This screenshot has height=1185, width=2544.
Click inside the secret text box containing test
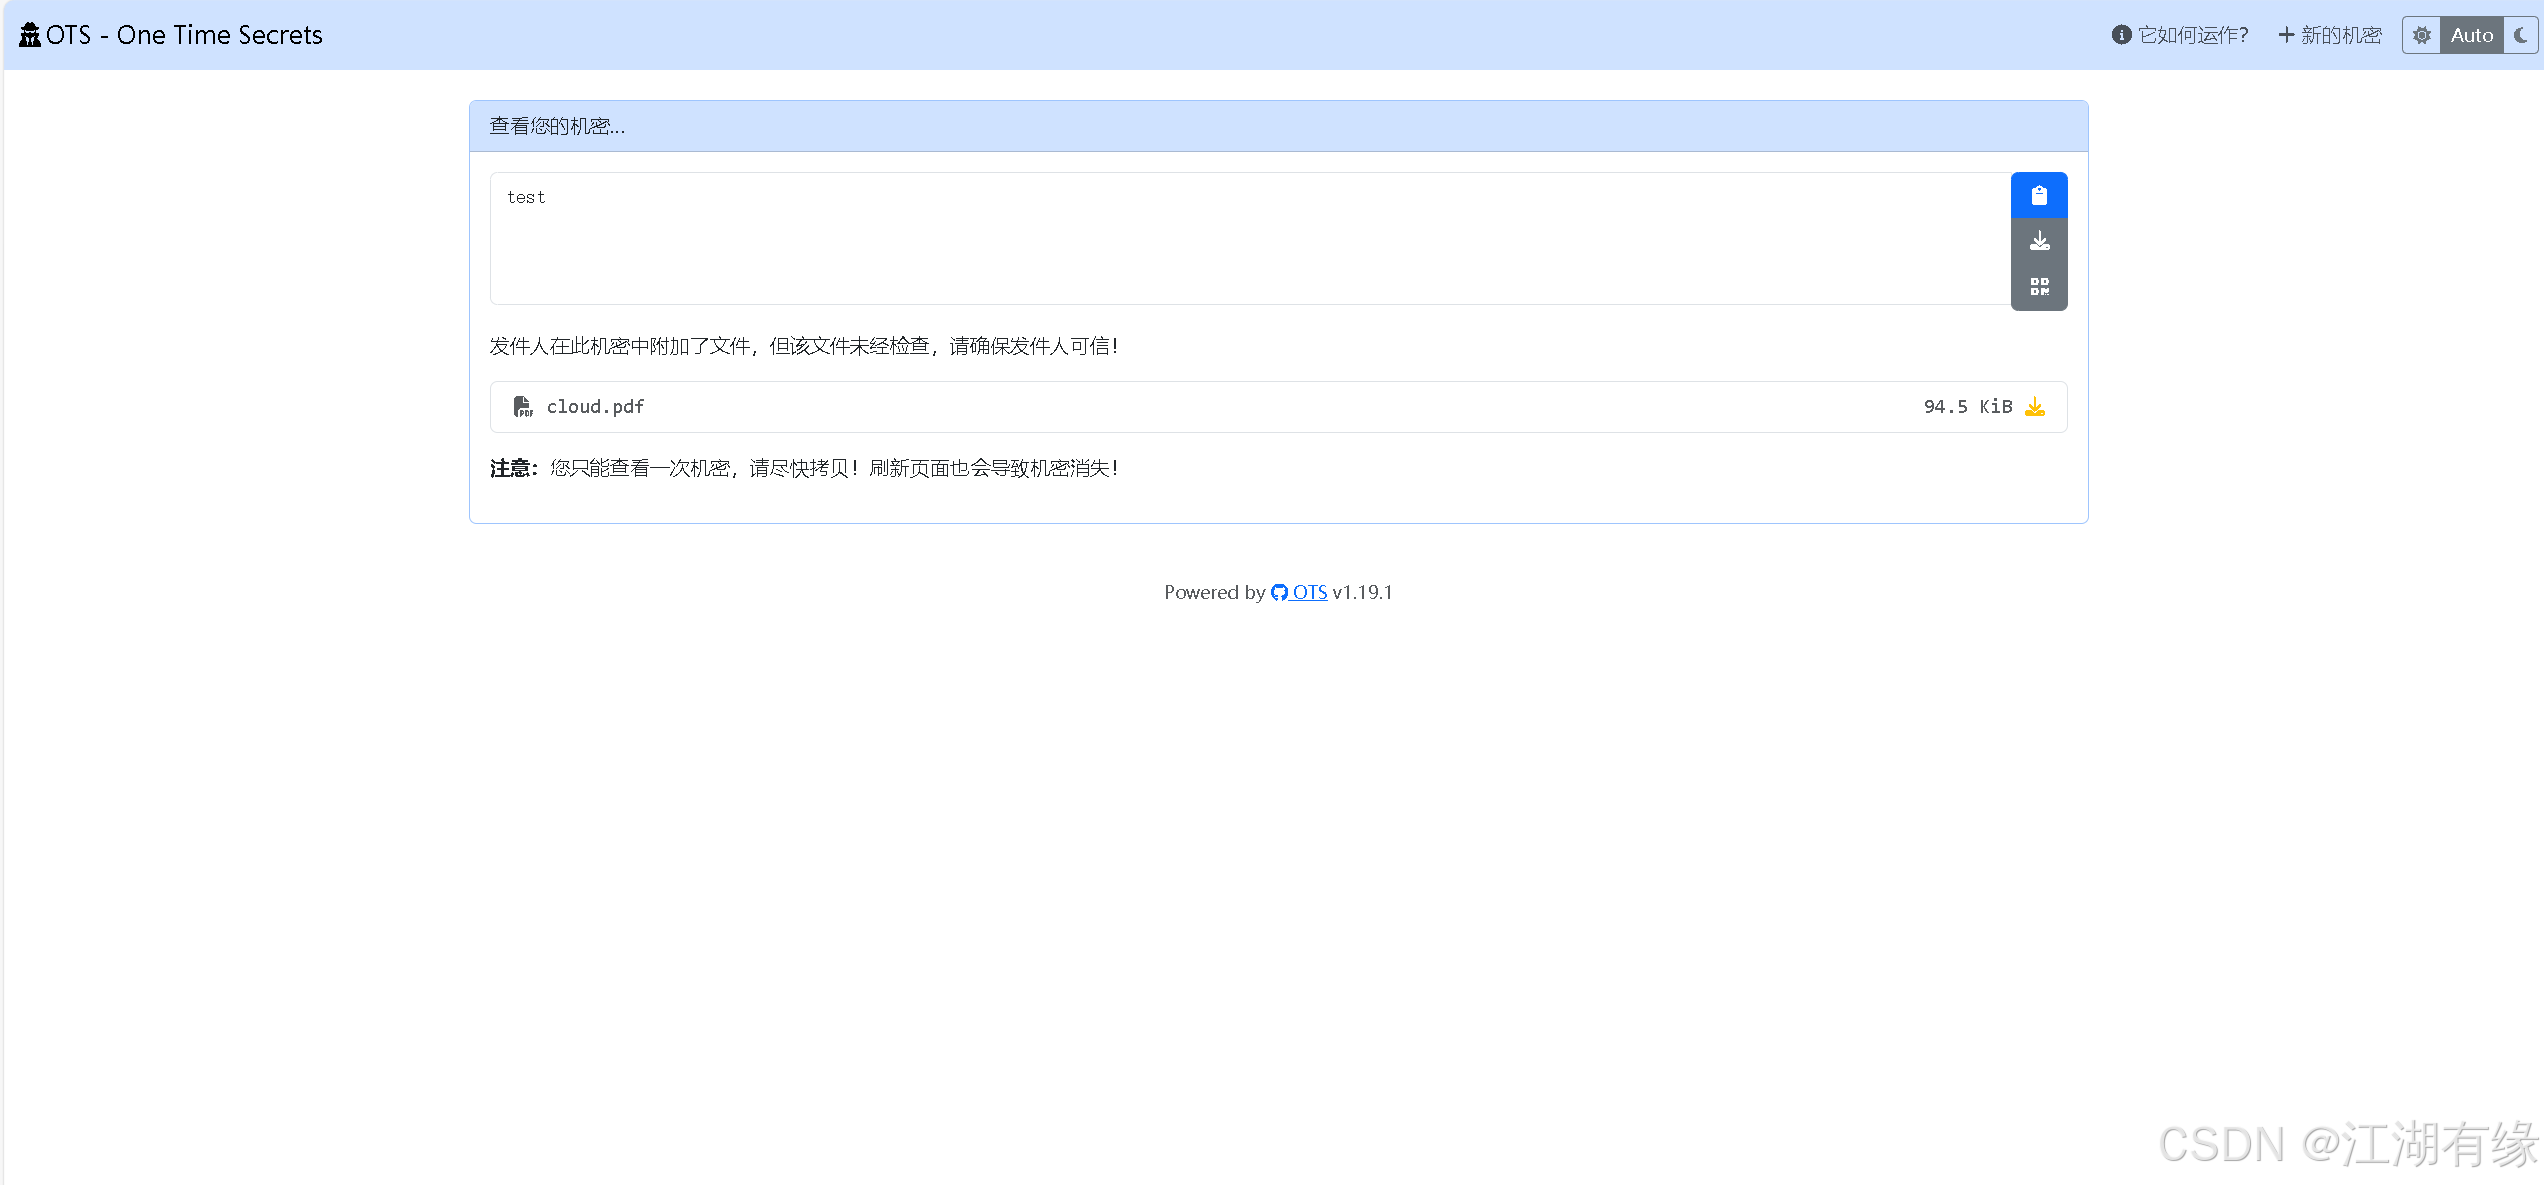pyautogui.click(x=1250, y=239)
